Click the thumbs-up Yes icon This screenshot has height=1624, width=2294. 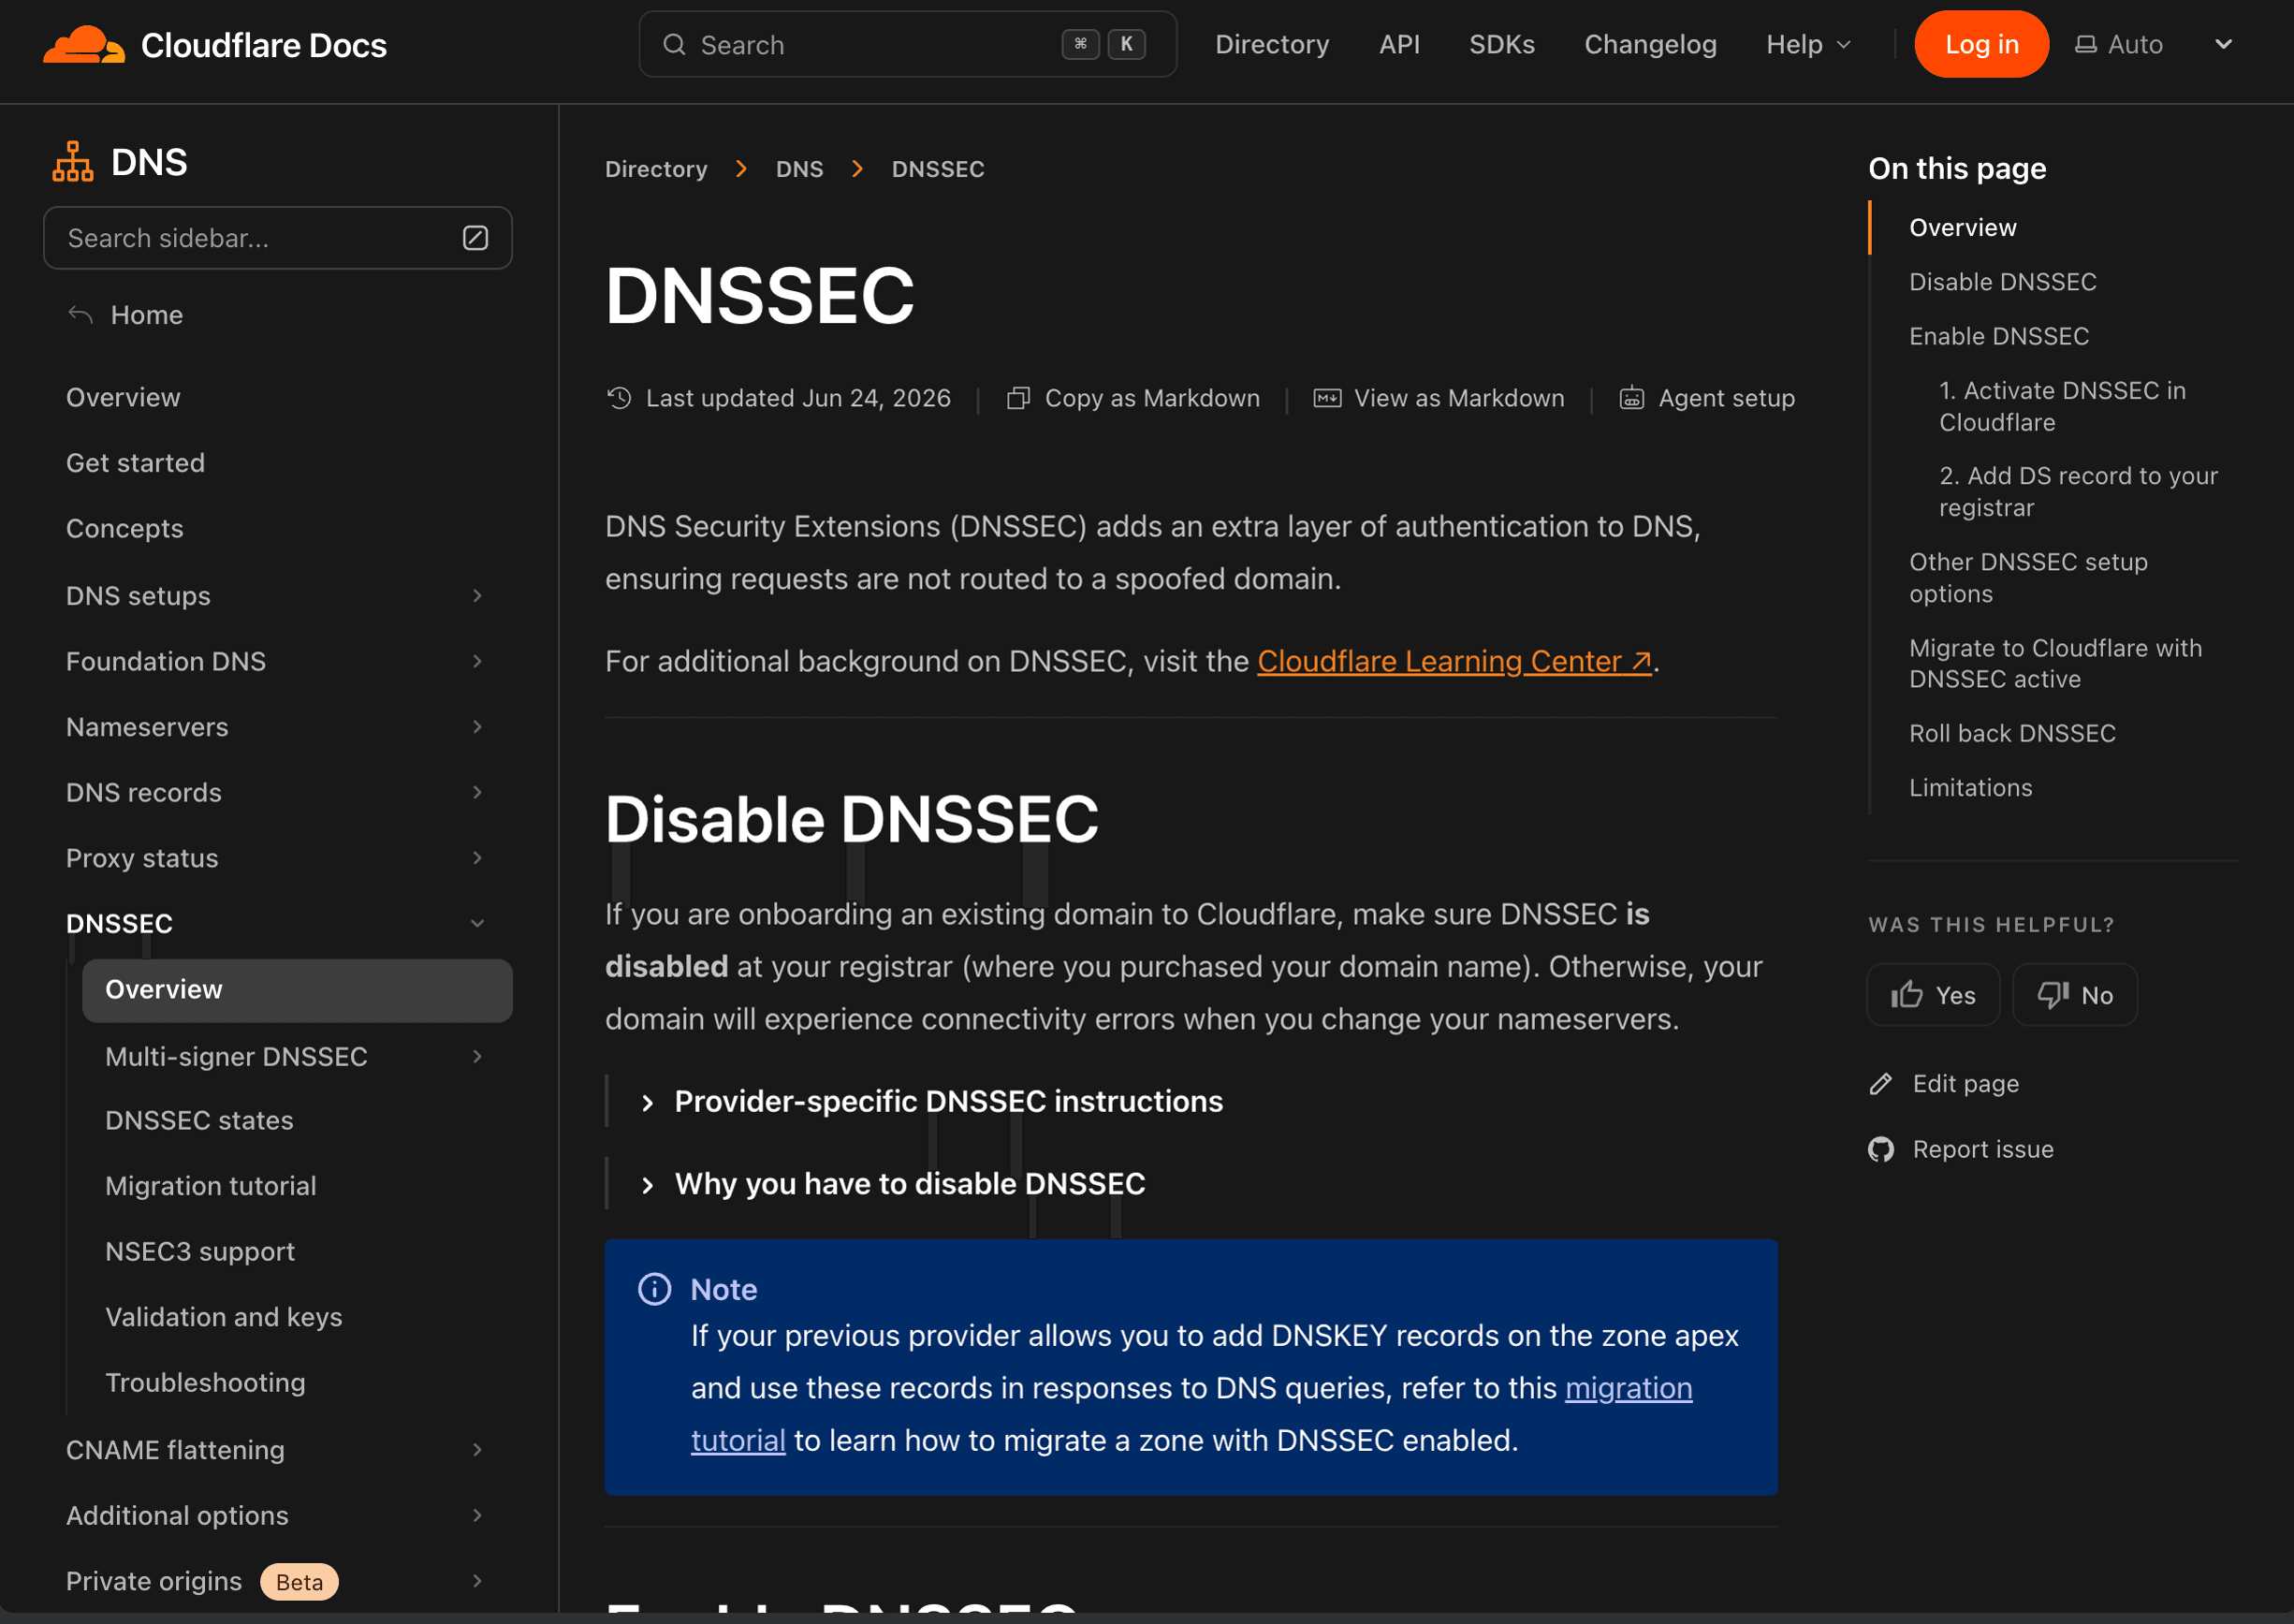click(x=1906, y=995)
